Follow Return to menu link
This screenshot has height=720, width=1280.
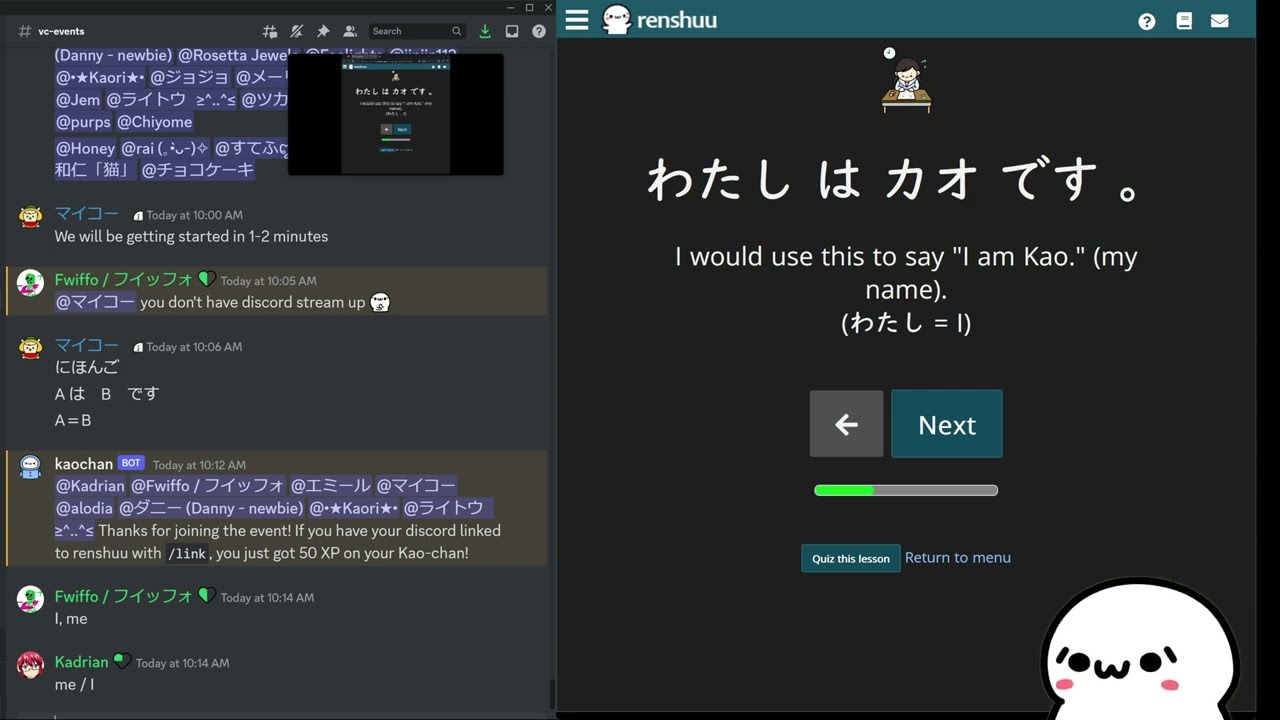point(958,557)
